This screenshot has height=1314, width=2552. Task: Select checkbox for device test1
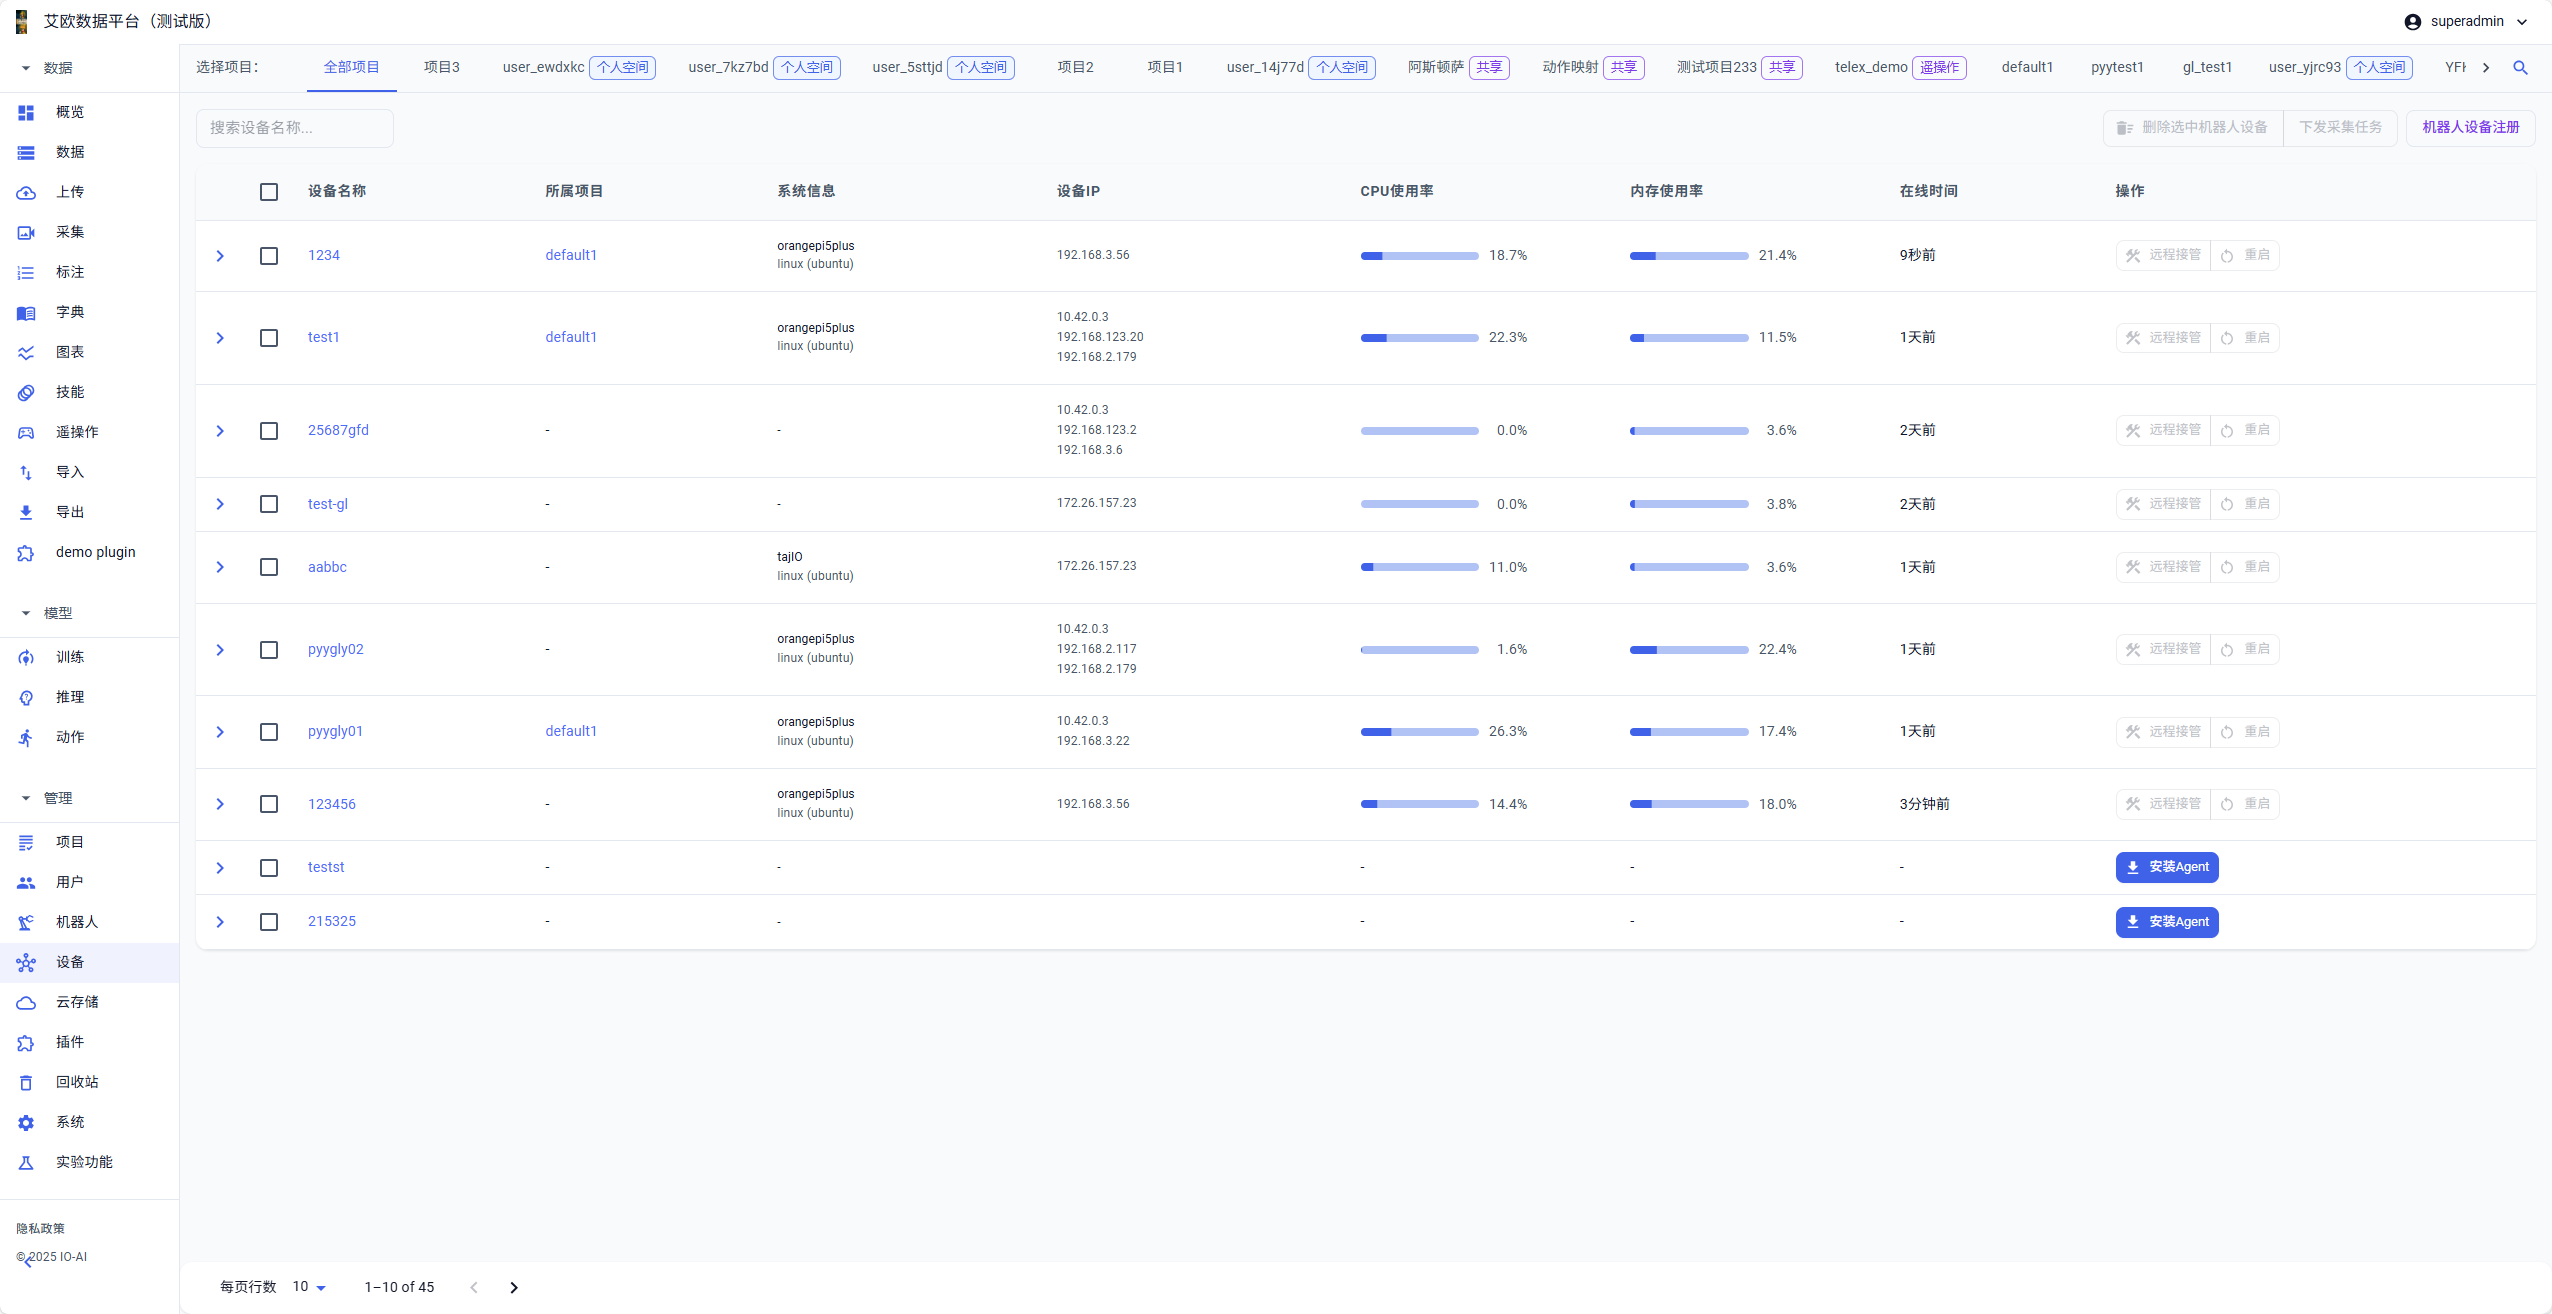click(269, 338)
